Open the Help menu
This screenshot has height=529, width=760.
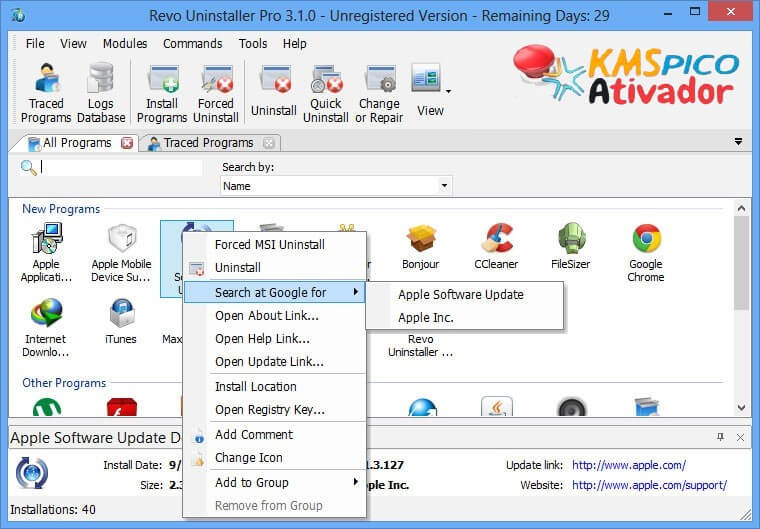[x=294, y=44]
